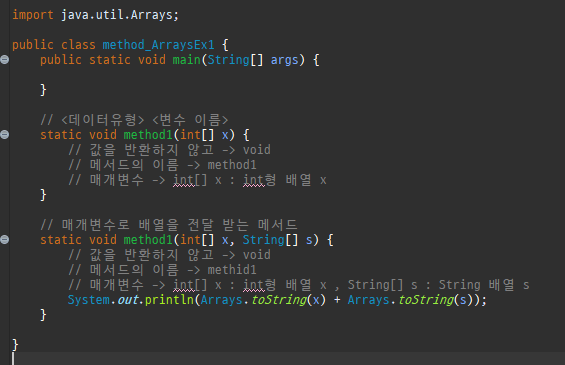Click 'System' in the println statement

pyautogui.click(x=89, y=300)
